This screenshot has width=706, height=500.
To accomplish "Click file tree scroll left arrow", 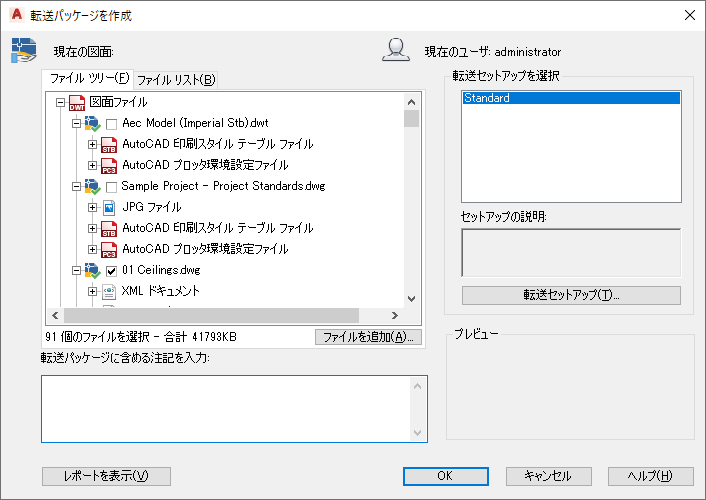I will [x=55, y=315].
